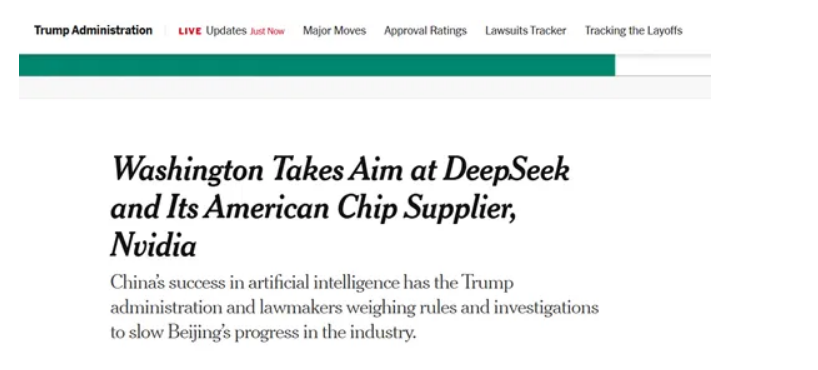
Task: Click the word DeepSeek in the headline
Action: [x=506, y=171]
